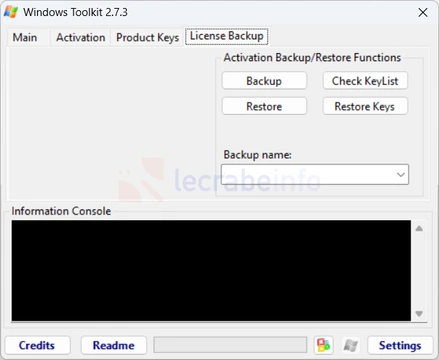
Task: Click the Restore Keys button
Action: (x=365, y=106)
